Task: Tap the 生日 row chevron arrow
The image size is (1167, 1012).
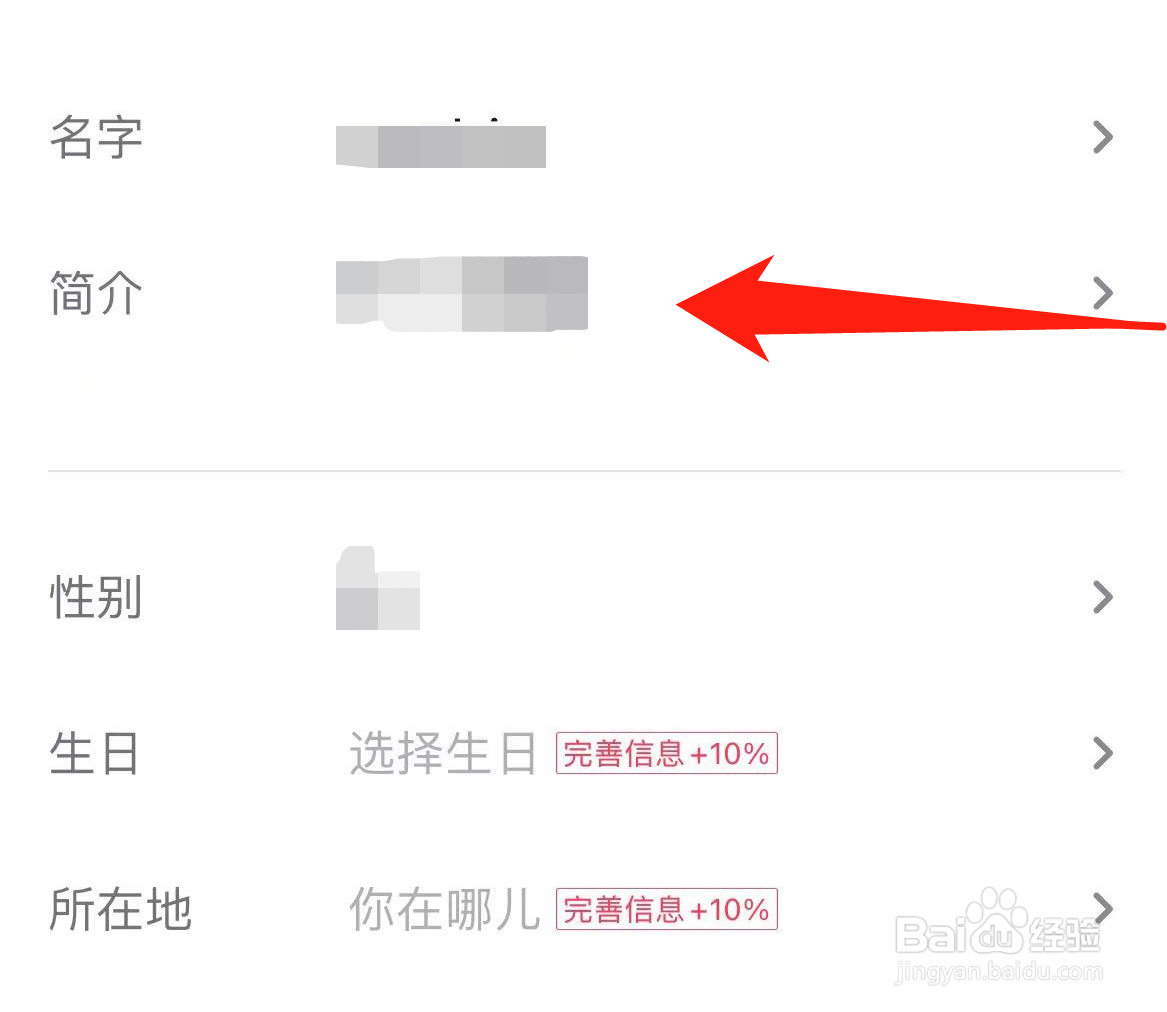Action: point(1103,753)
